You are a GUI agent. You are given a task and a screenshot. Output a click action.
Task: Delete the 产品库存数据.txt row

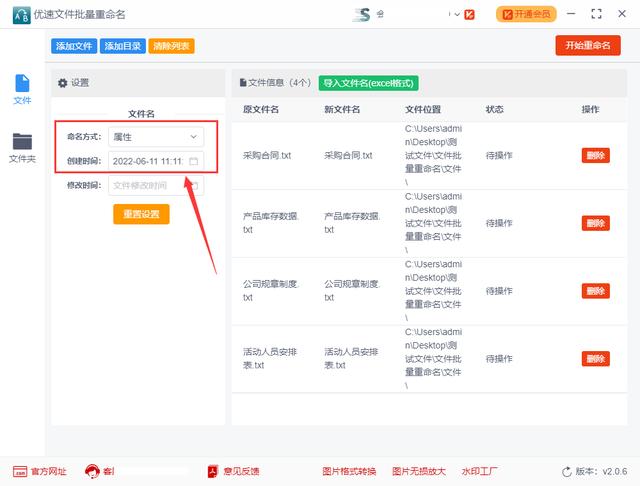(x=596, y=223)
